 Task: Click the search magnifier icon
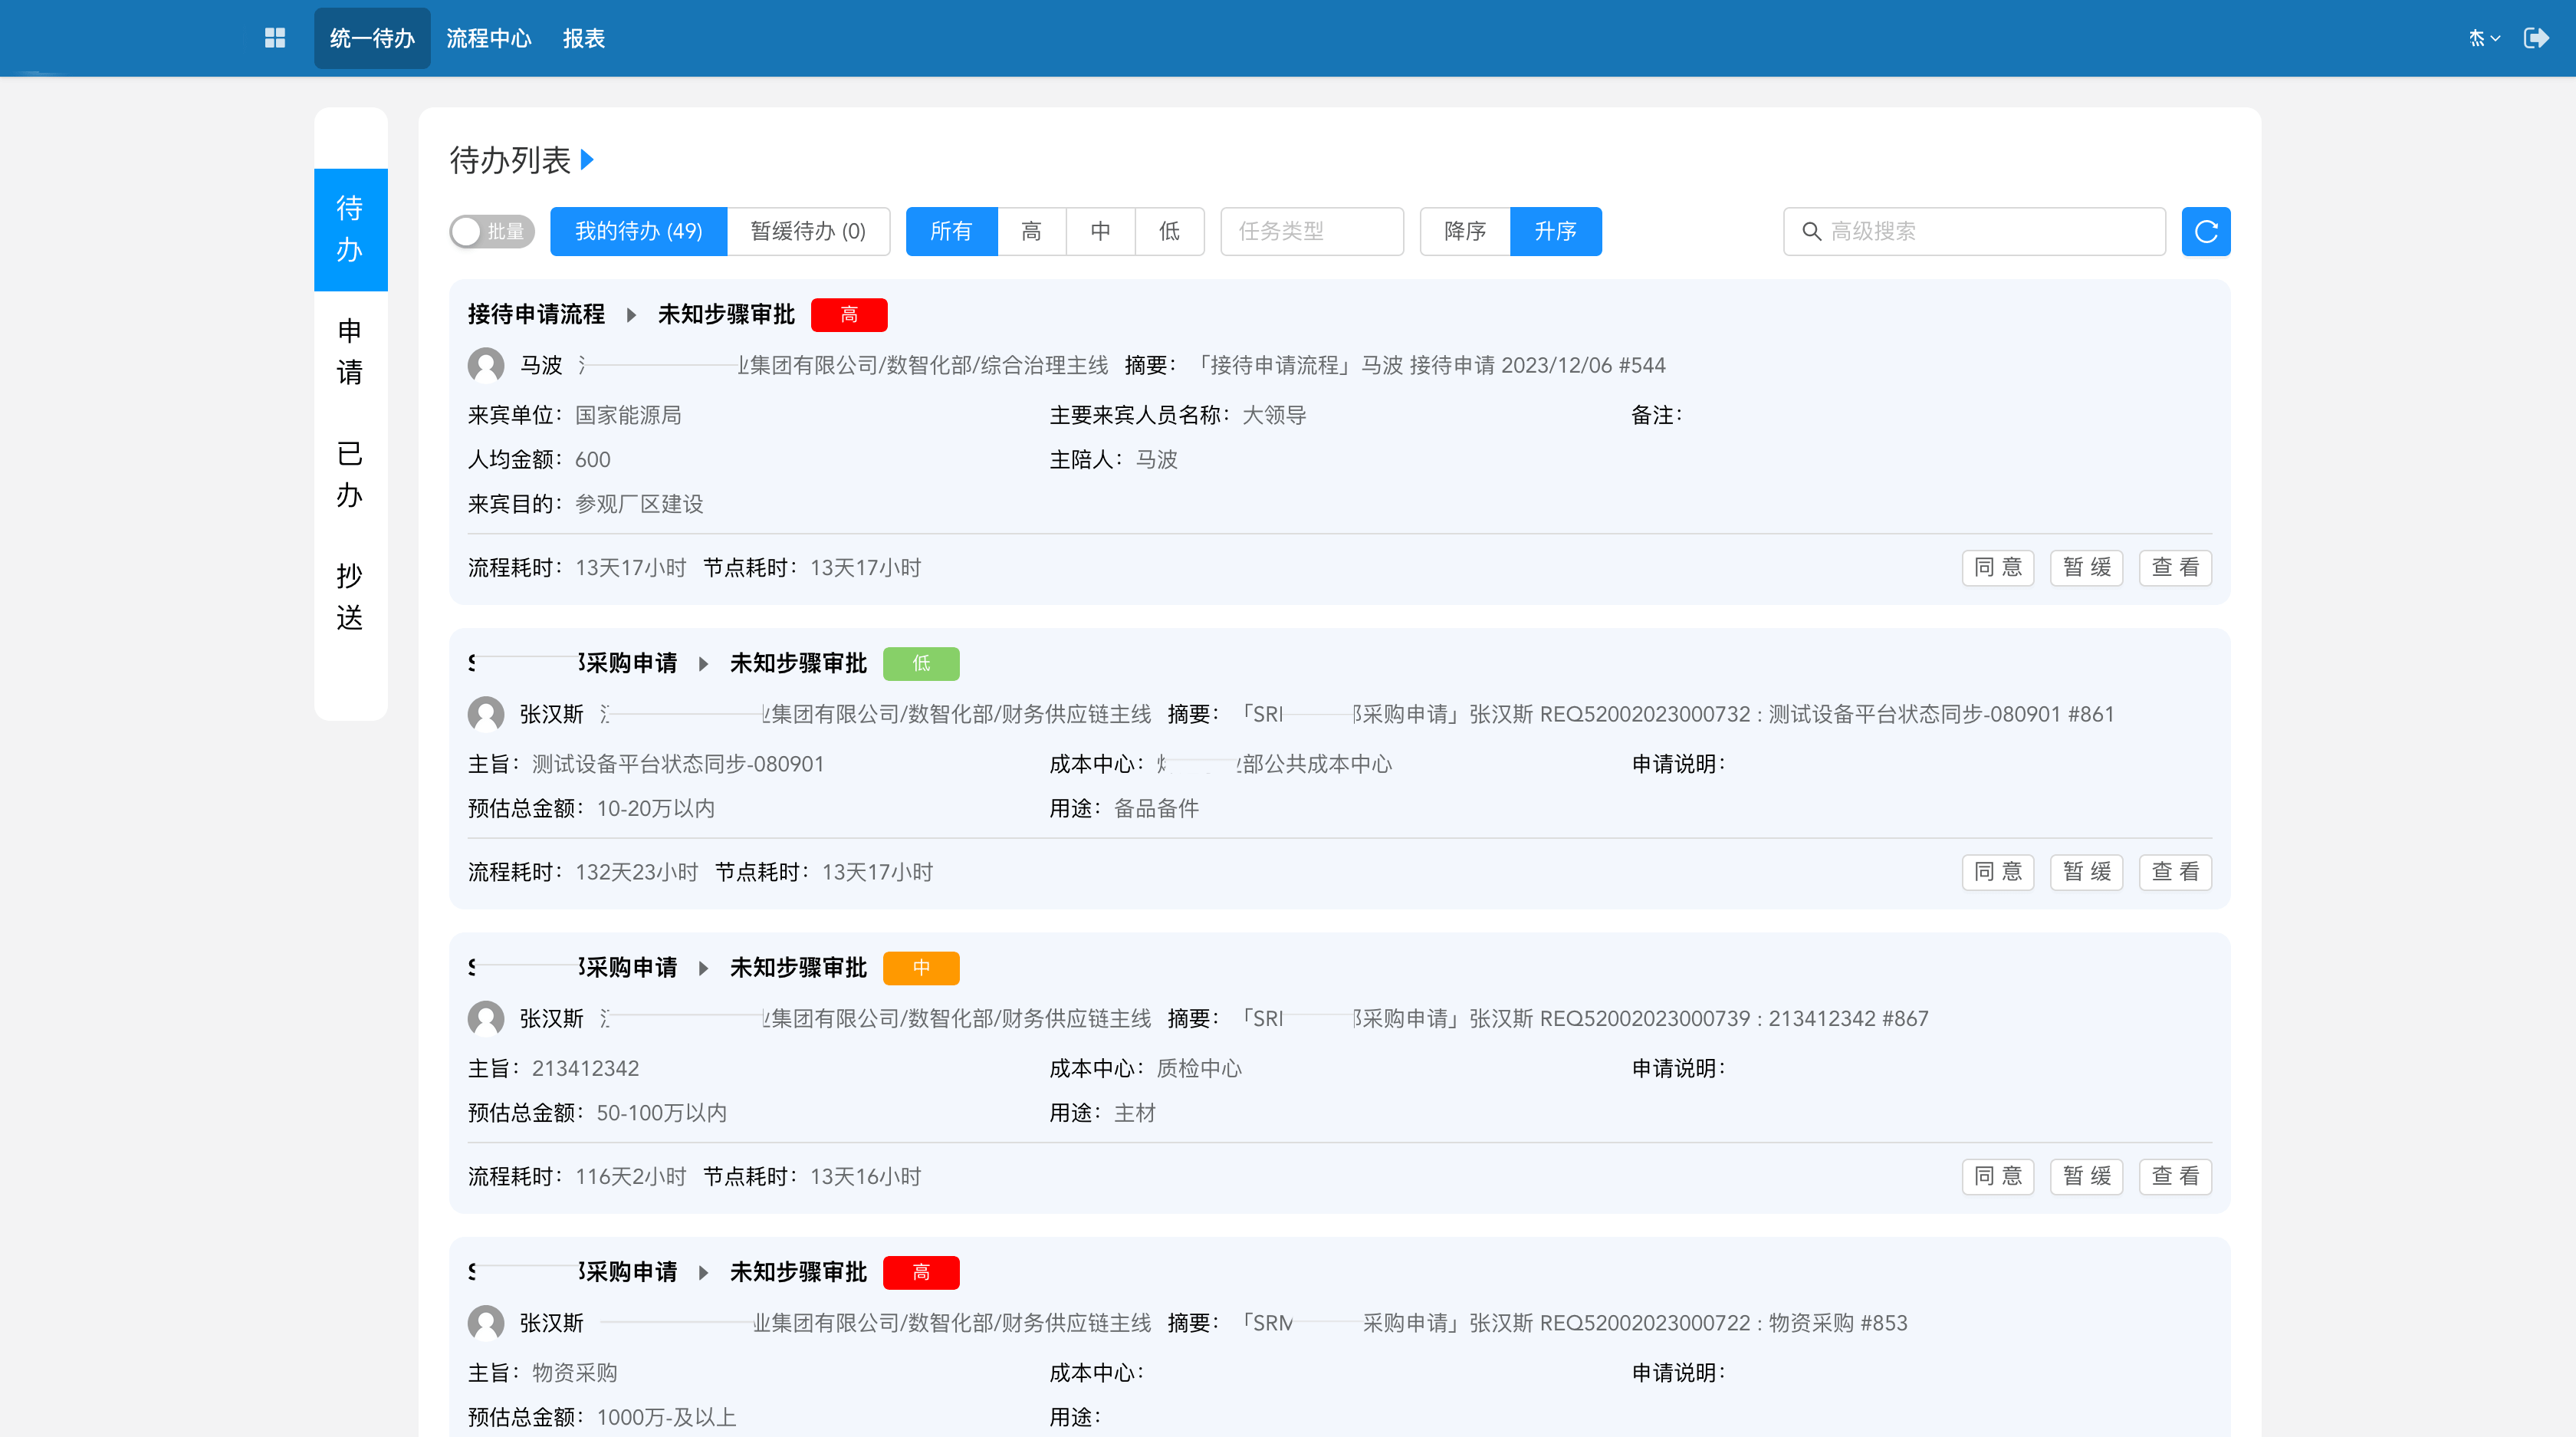pyautogui.click(x=1811, y=232)
